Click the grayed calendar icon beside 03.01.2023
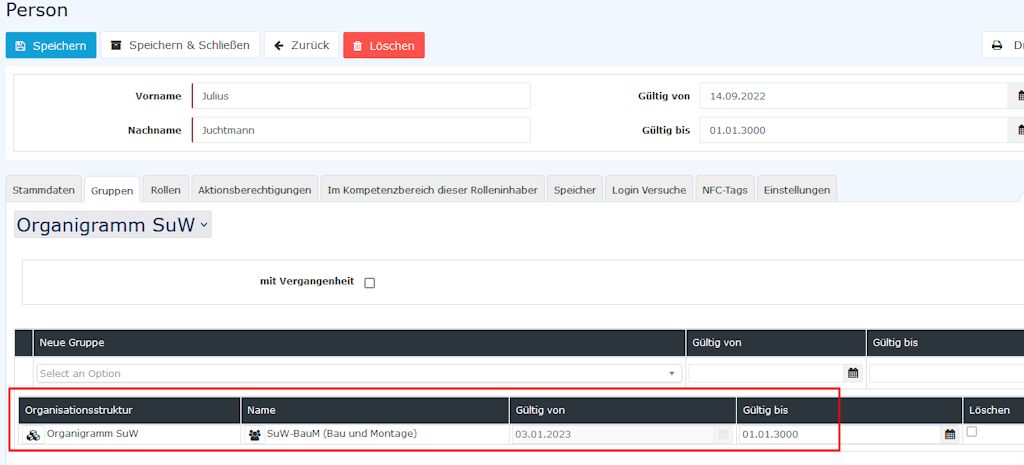 [722, 434]
